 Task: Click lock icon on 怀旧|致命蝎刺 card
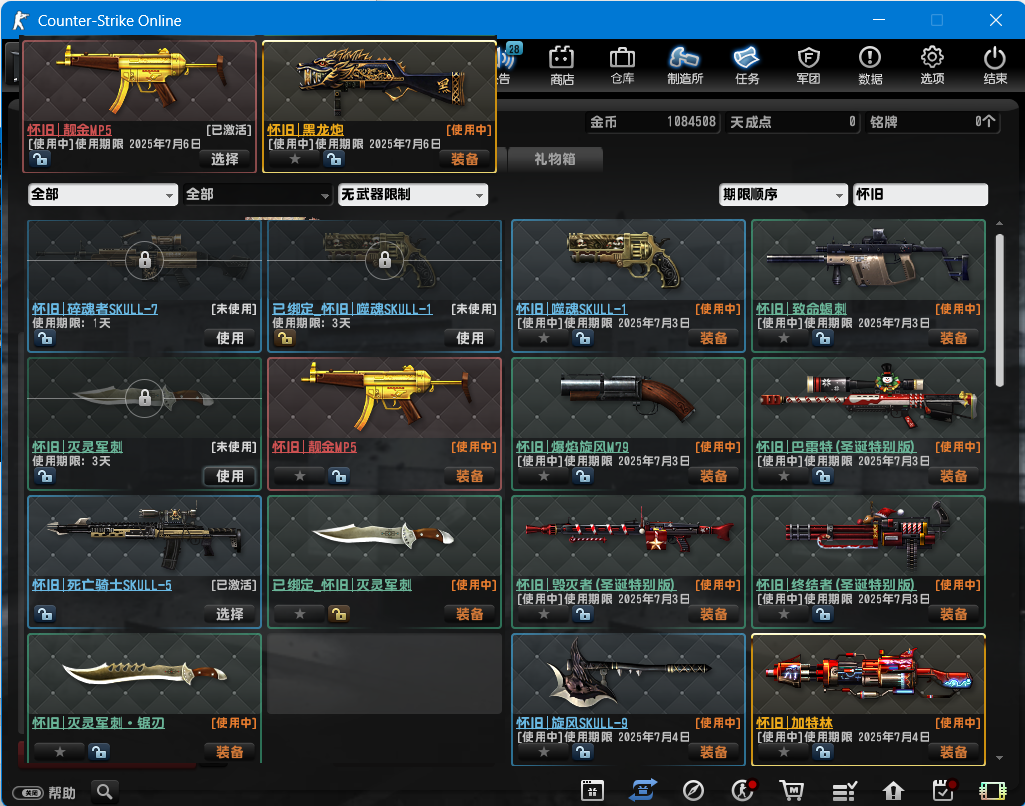822,338
